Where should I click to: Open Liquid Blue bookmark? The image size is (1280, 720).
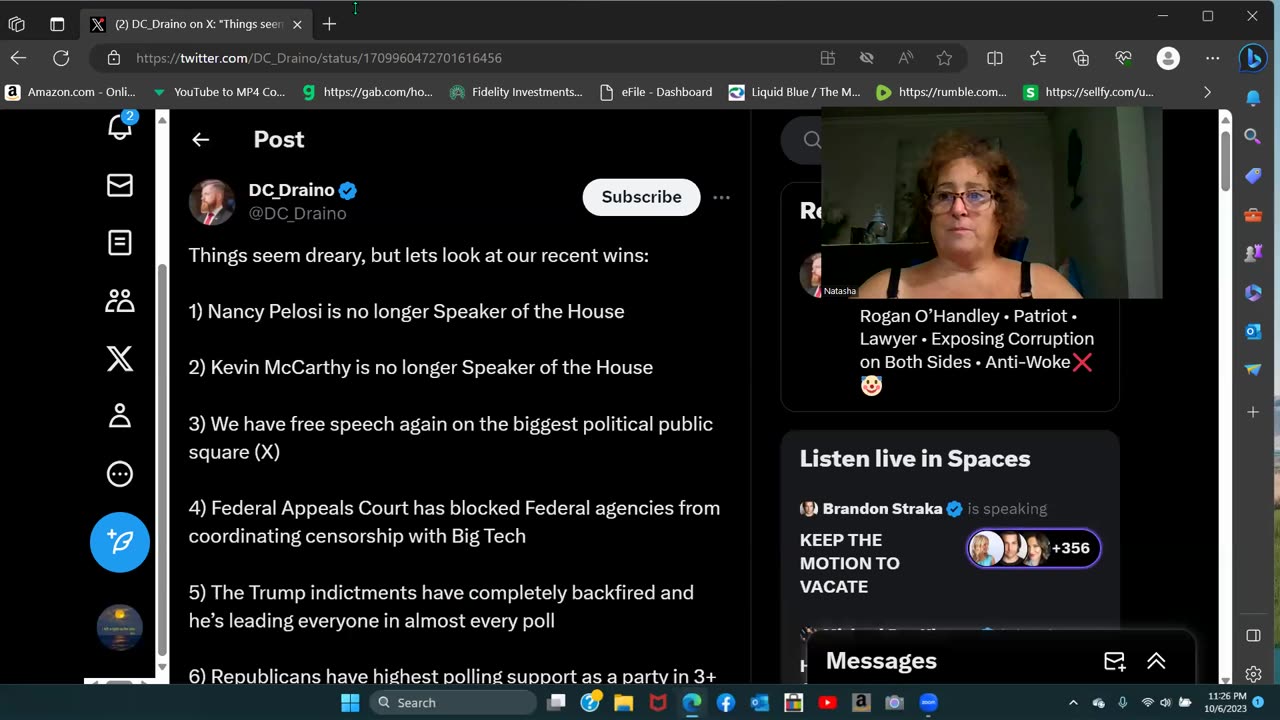(x=795, y=92)
